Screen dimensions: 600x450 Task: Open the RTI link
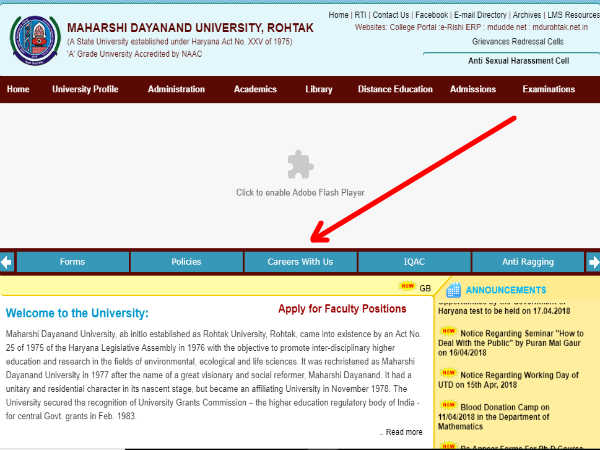tap(360, 15)
